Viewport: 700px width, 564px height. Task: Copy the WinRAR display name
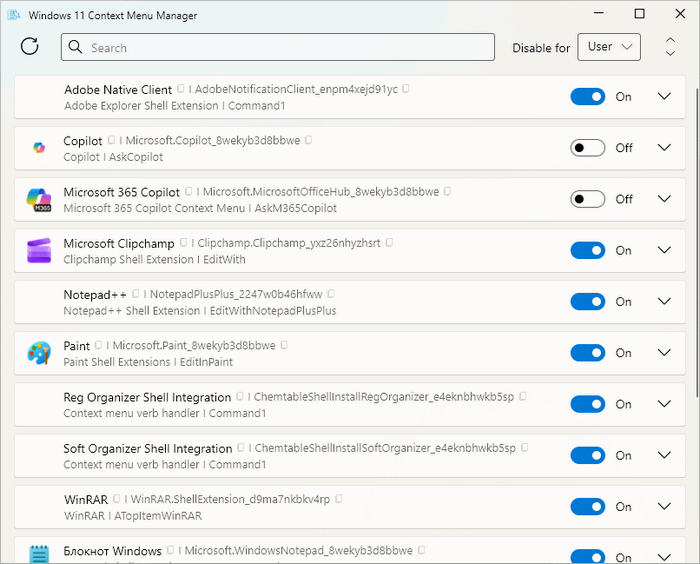coord(117,498)
